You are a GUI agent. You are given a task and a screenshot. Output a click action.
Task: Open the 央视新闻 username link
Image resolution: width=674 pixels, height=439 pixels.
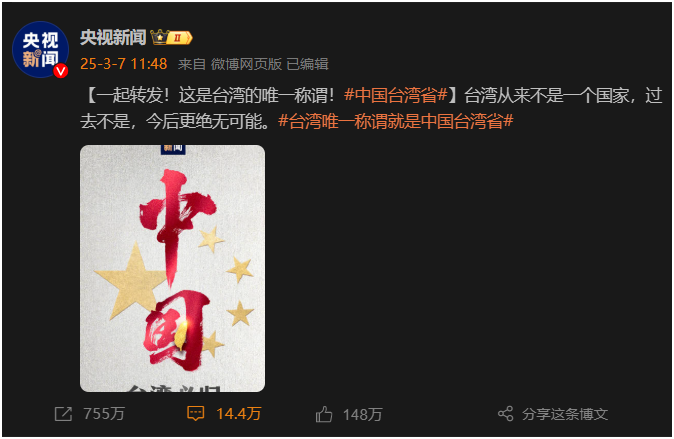[113, 37]
